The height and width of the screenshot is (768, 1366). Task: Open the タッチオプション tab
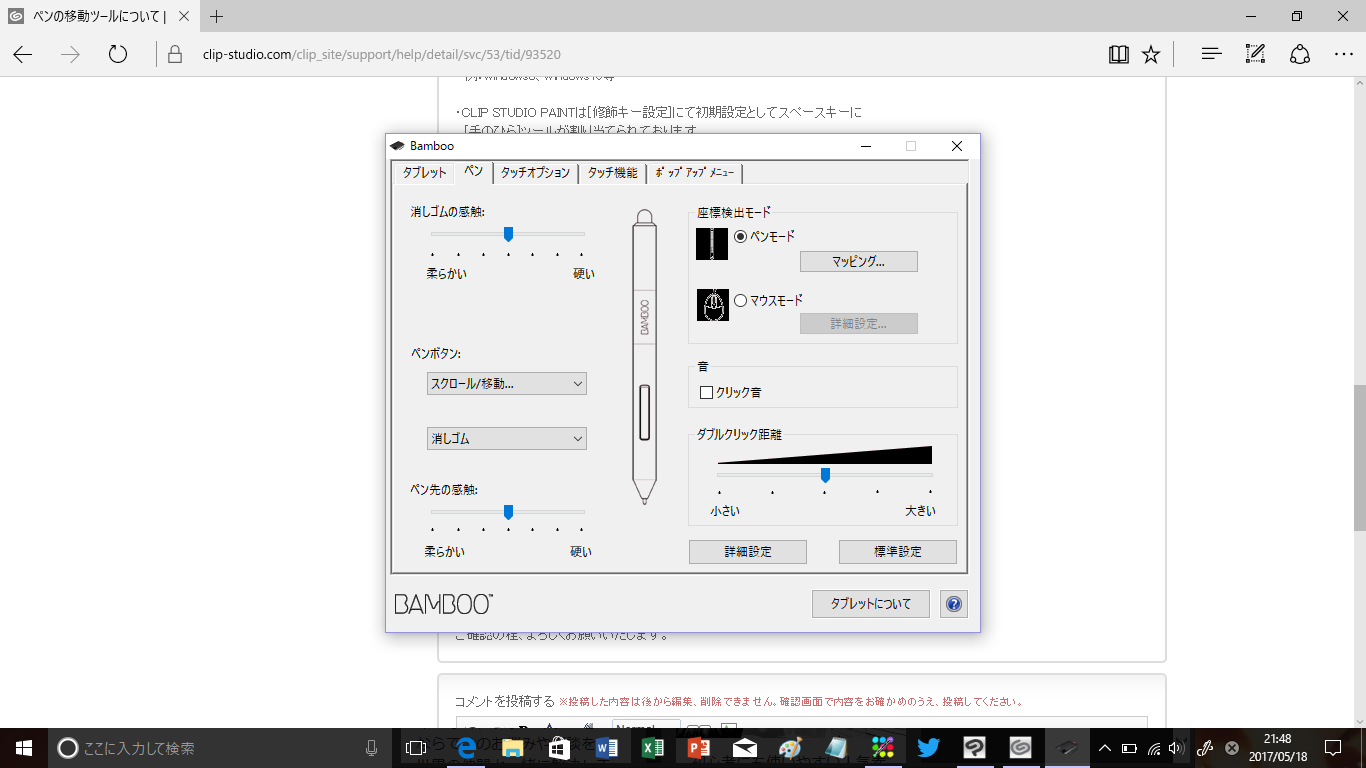[x=535, y=173]
